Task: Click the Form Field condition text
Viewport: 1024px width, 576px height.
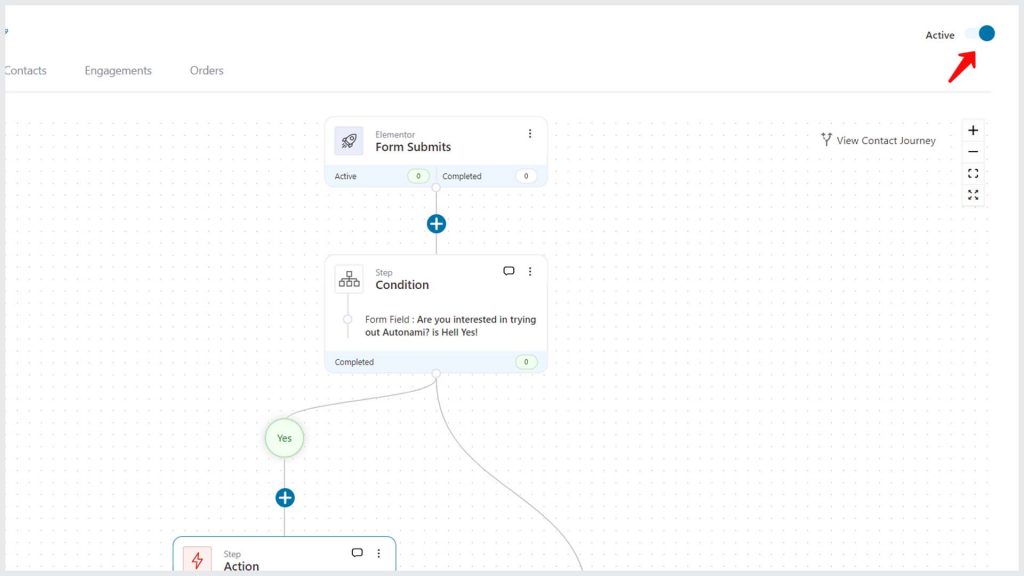Action: [x=450, y=326]
